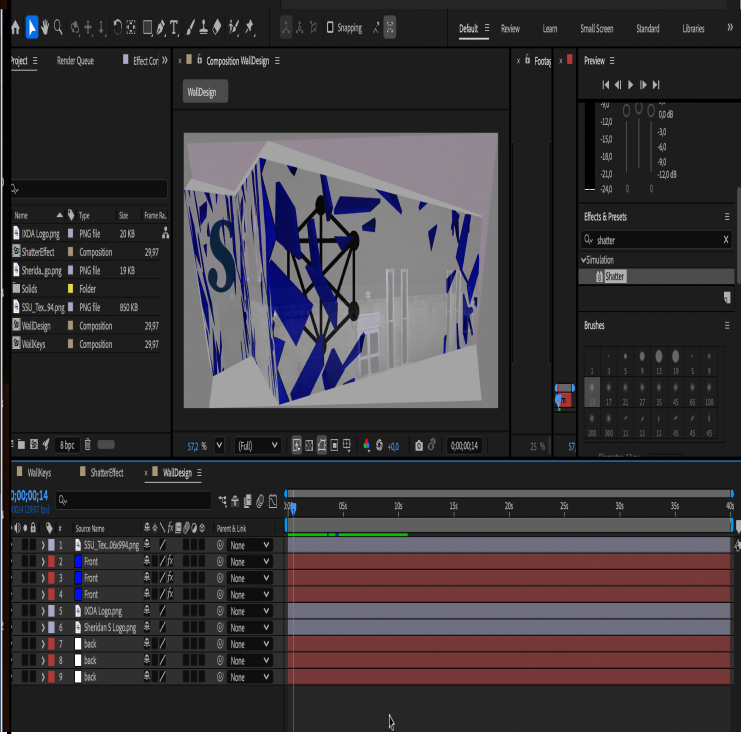Enable the Snapping checkbox

pos(330,28)
